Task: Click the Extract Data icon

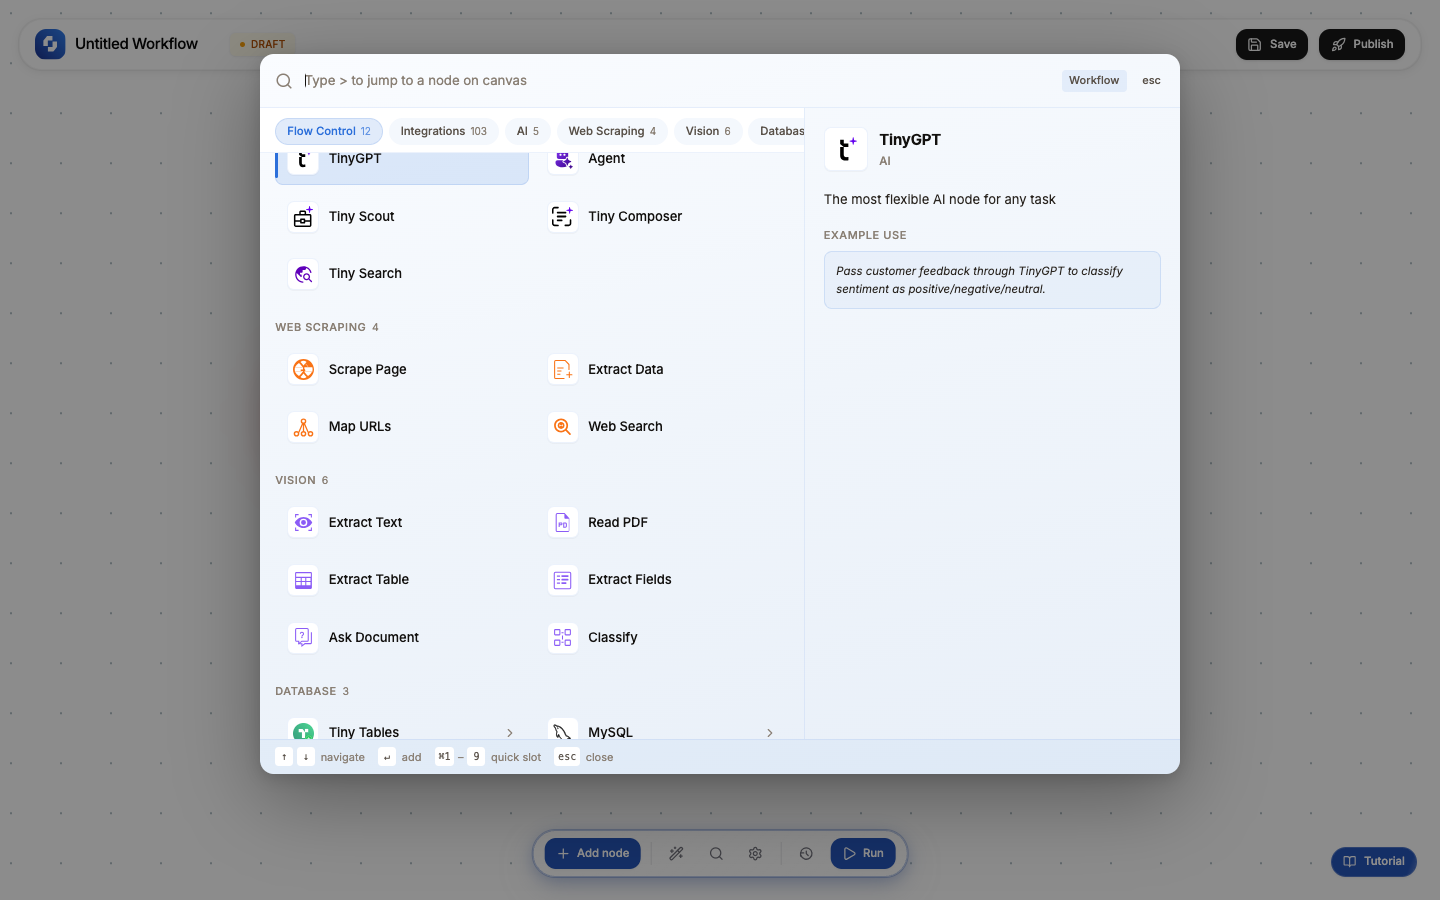Action: click(563, 370)
